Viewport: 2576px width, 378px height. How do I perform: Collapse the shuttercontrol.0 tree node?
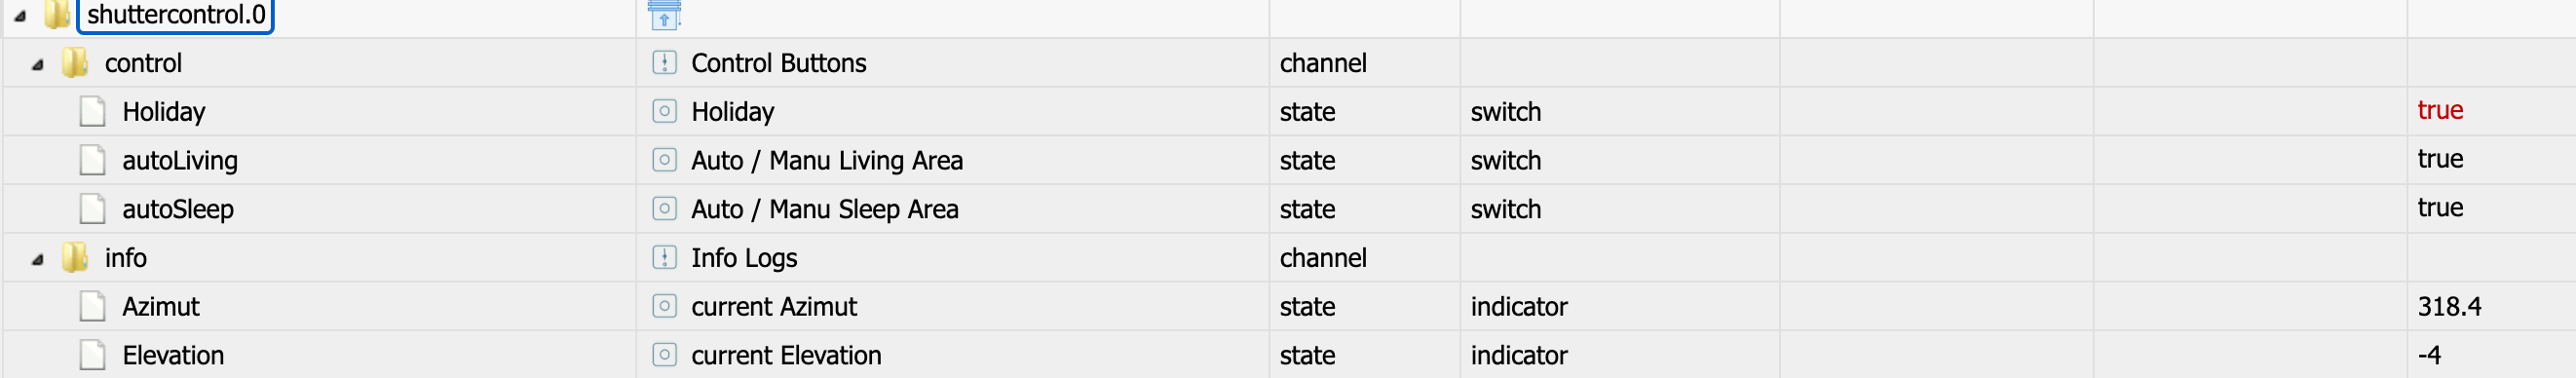(x=20, y=16)
